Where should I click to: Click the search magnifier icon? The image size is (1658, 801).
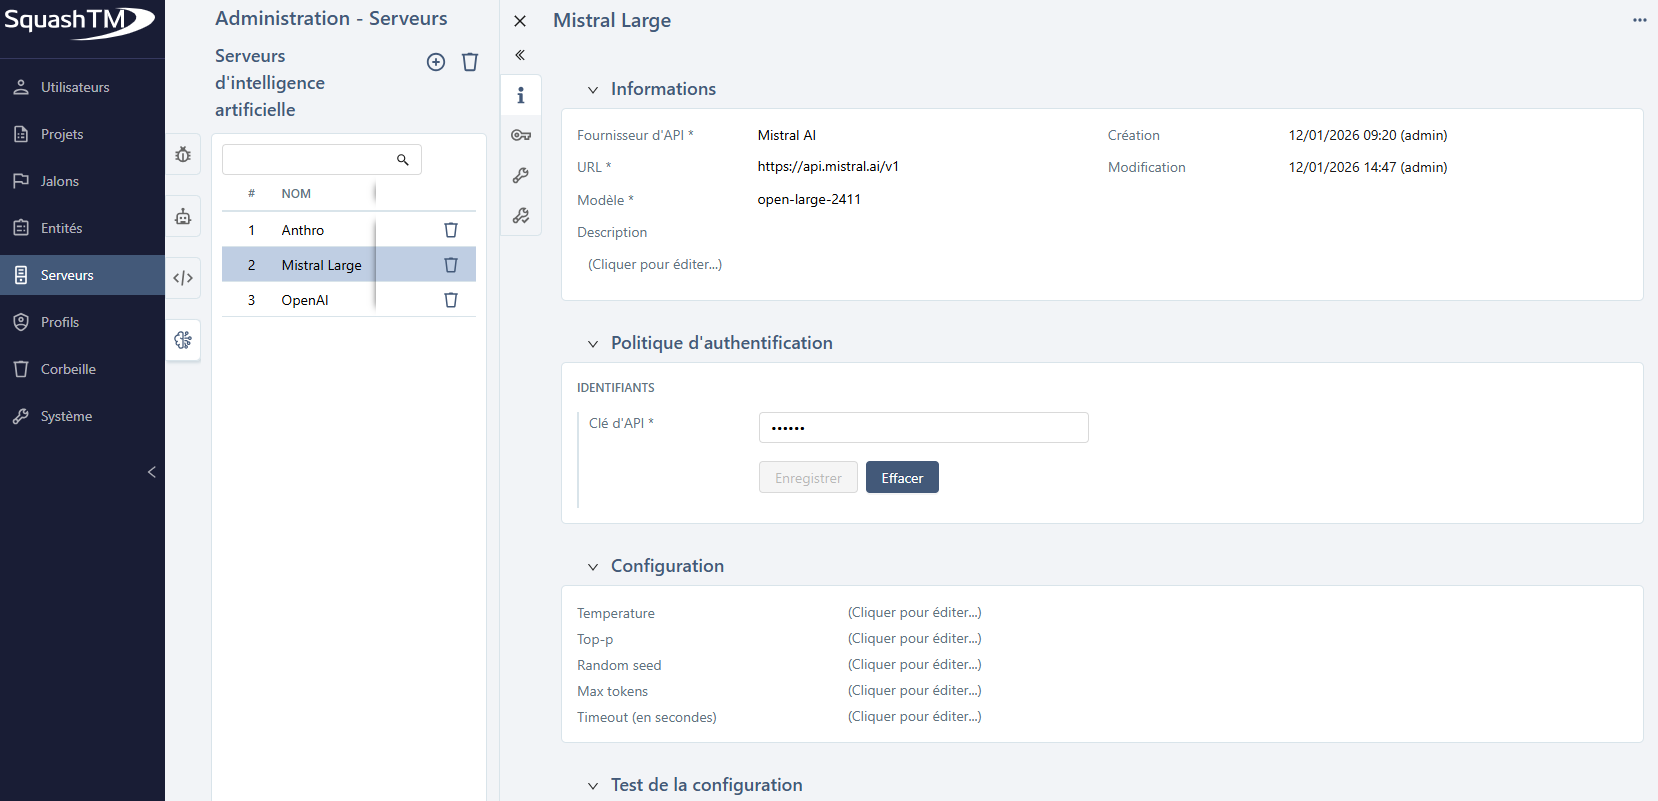pos(403,160)
